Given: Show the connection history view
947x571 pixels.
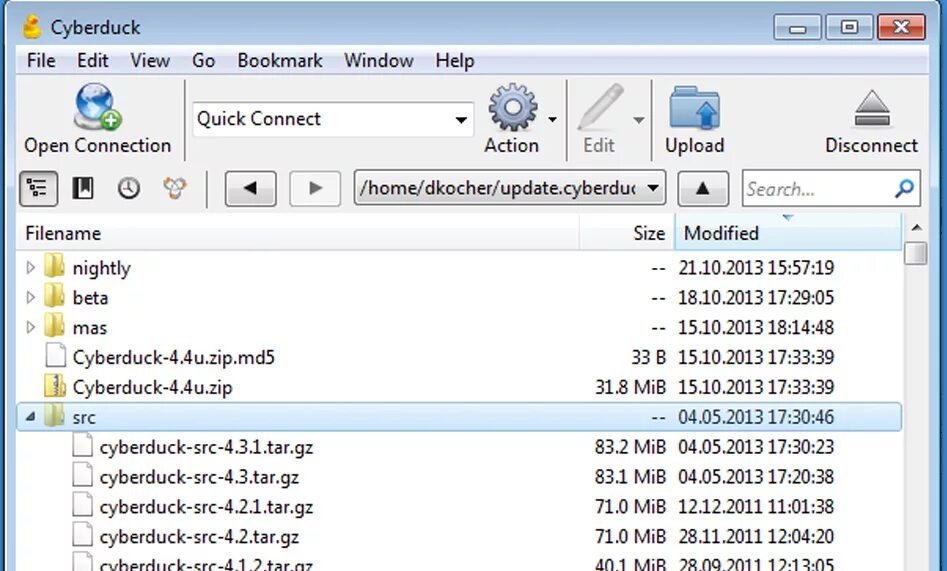Looking at the screenshot, I should pyautogui.click(x=129, y=189).
